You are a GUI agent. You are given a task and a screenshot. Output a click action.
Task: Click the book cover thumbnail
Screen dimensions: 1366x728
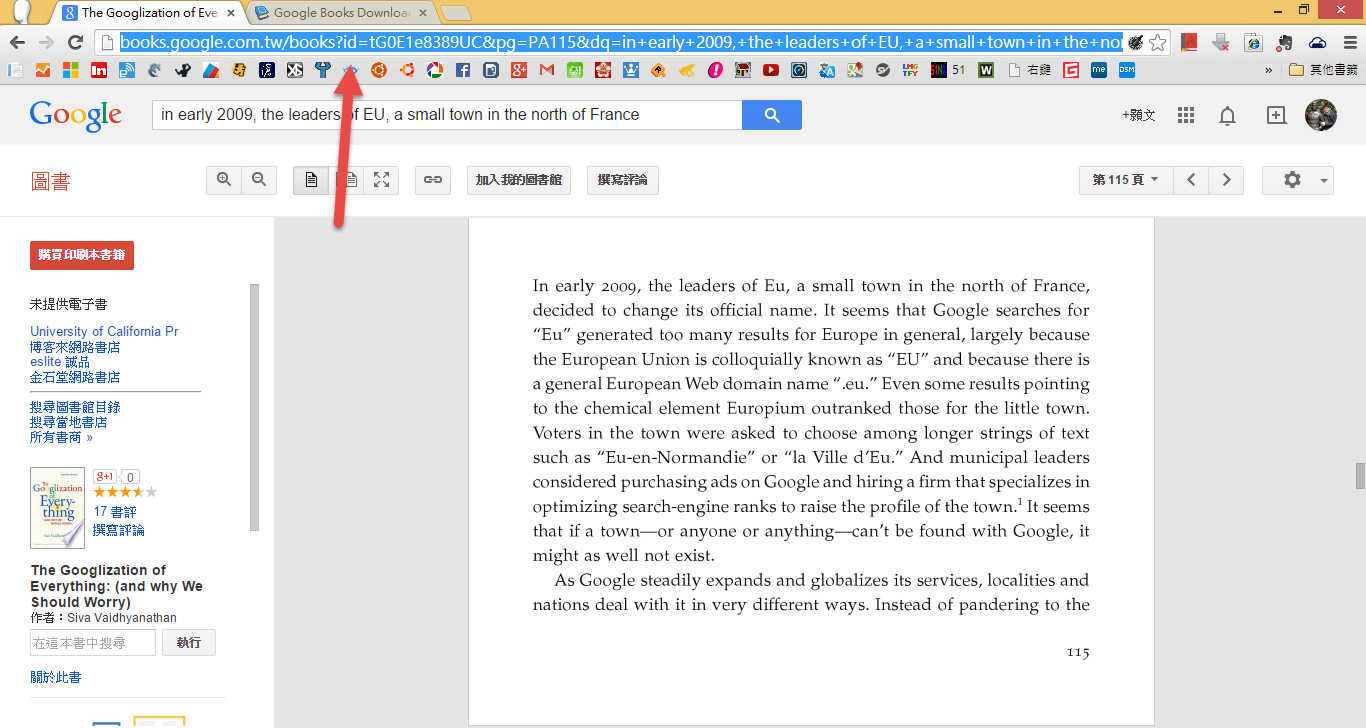tap(57, 508)
